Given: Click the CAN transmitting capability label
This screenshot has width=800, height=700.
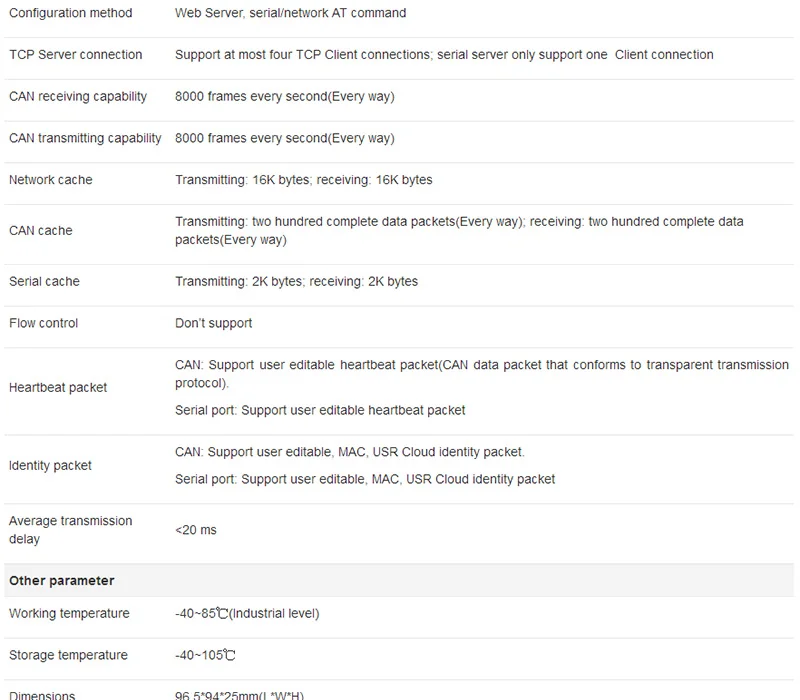Looking at the screenshot, I should (x=85, y=138).
